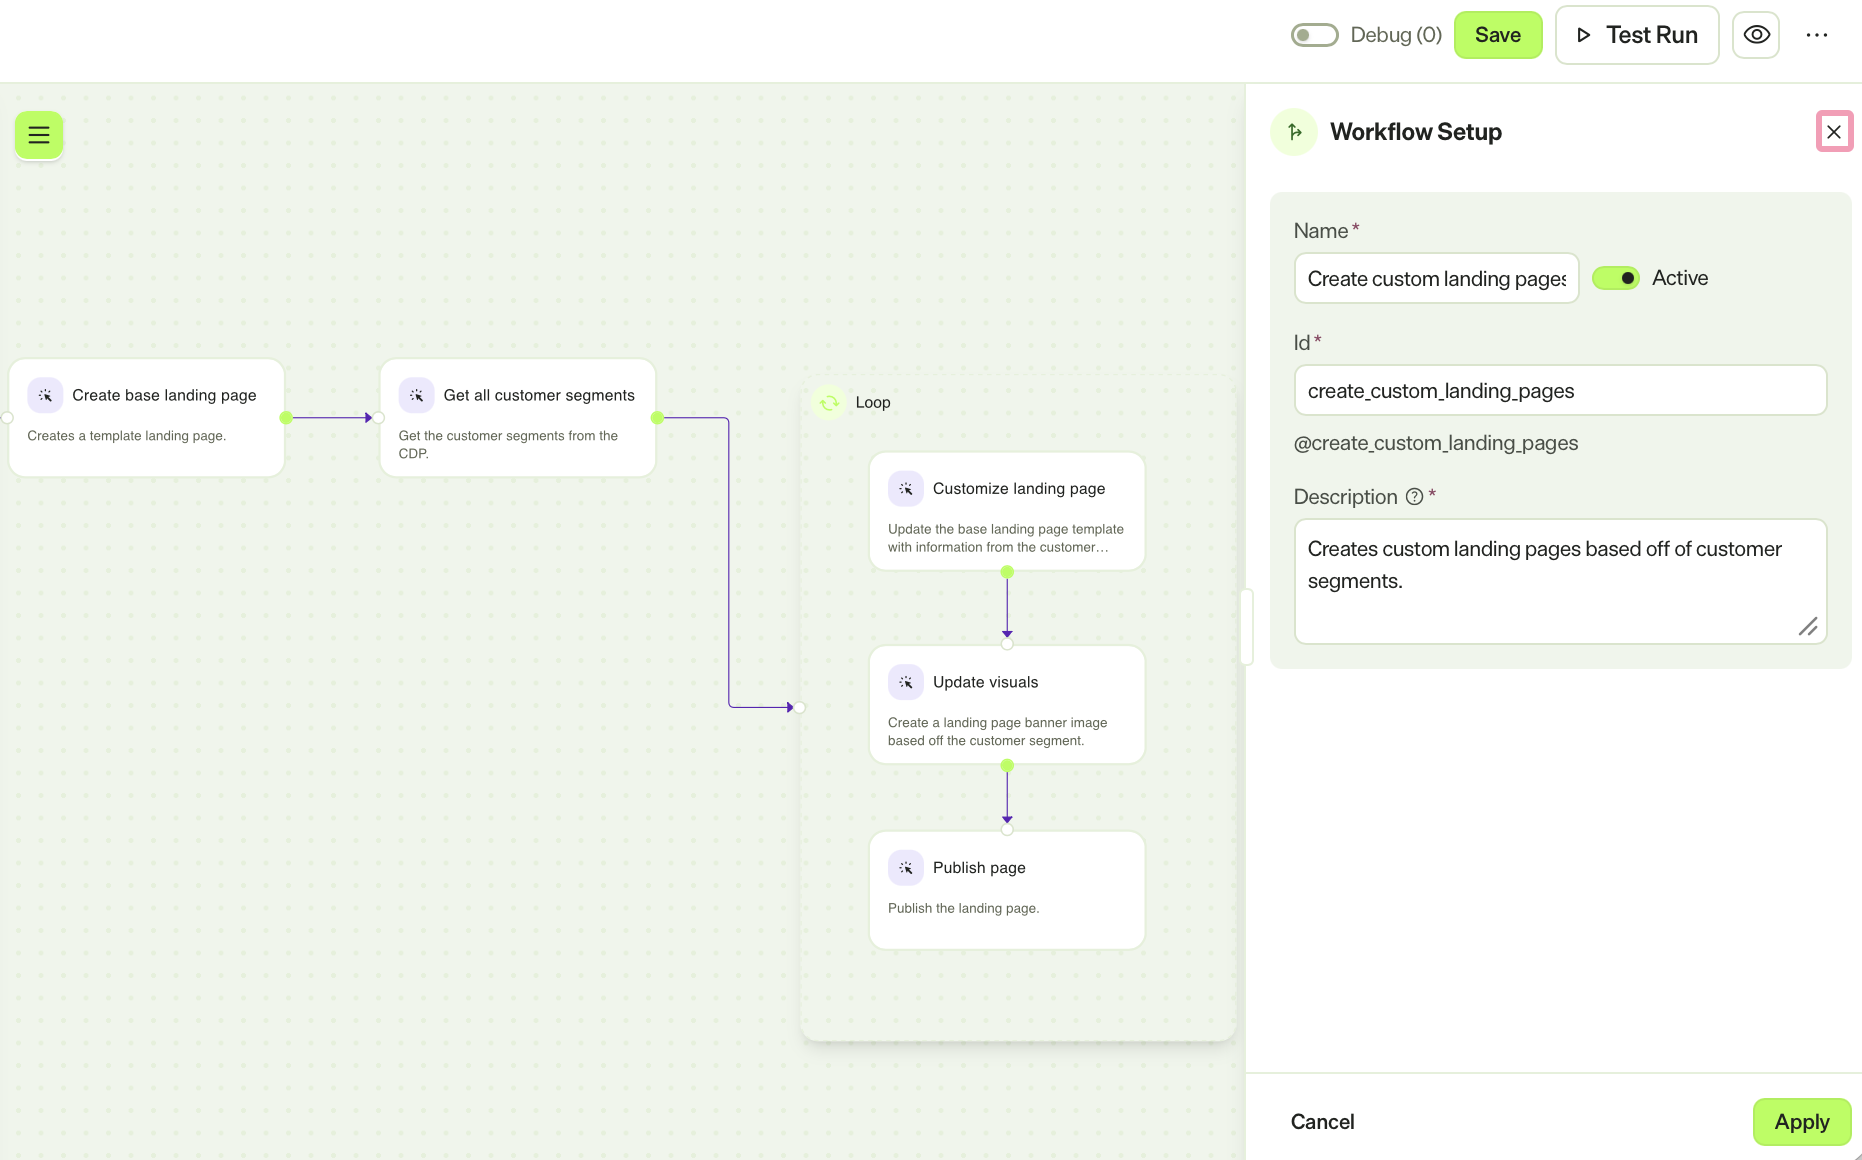This screenshot has width=1862, height=1160.
Task: Start a Test Run
Action: point(1636,35)
